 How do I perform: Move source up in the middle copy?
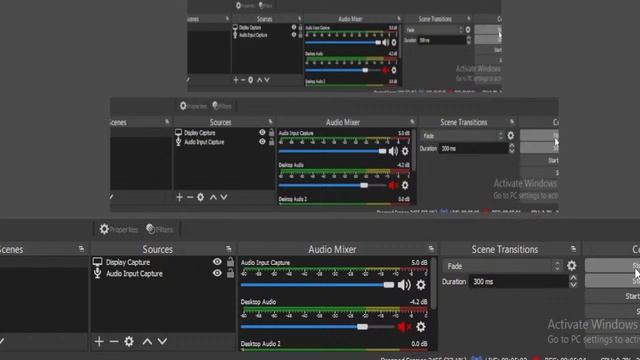(x=213, y=197)
